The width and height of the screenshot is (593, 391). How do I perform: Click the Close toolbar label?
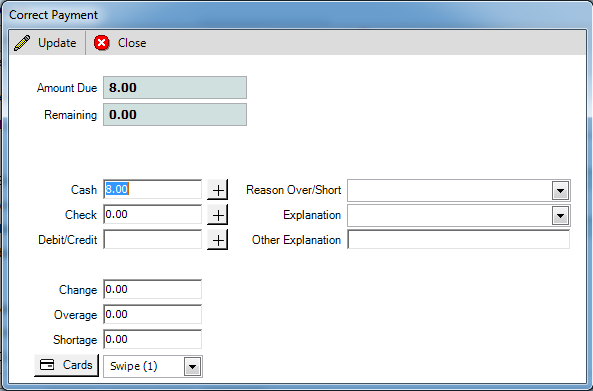coord(132,43)
